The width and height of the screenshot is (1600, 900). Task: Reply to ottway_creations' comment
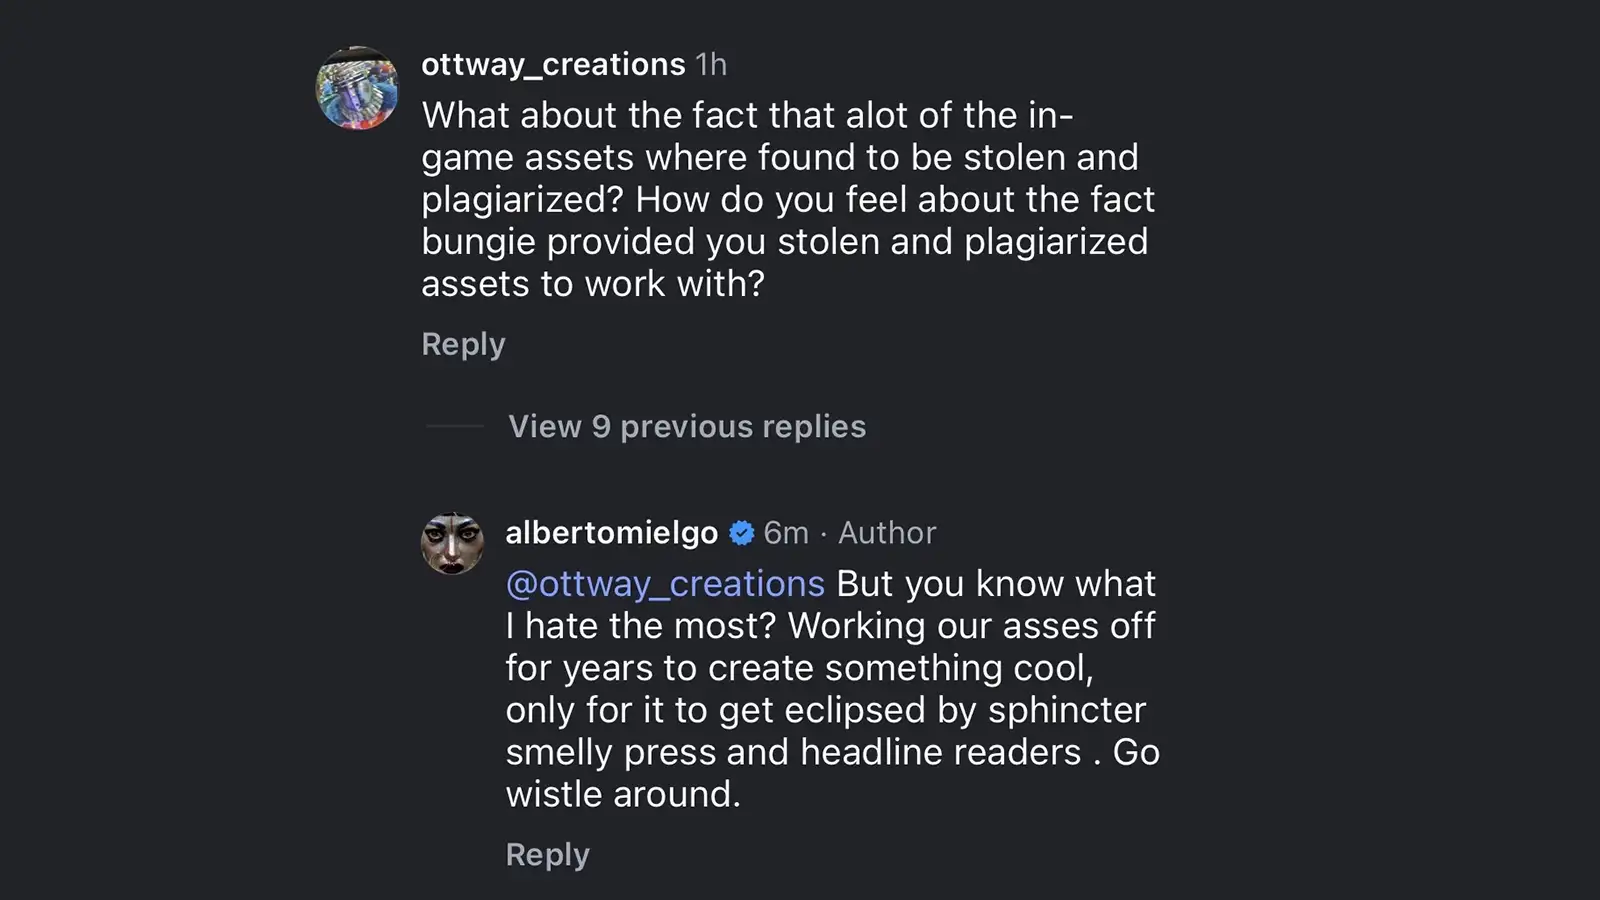pyautogui.click(x=463, y=344)
